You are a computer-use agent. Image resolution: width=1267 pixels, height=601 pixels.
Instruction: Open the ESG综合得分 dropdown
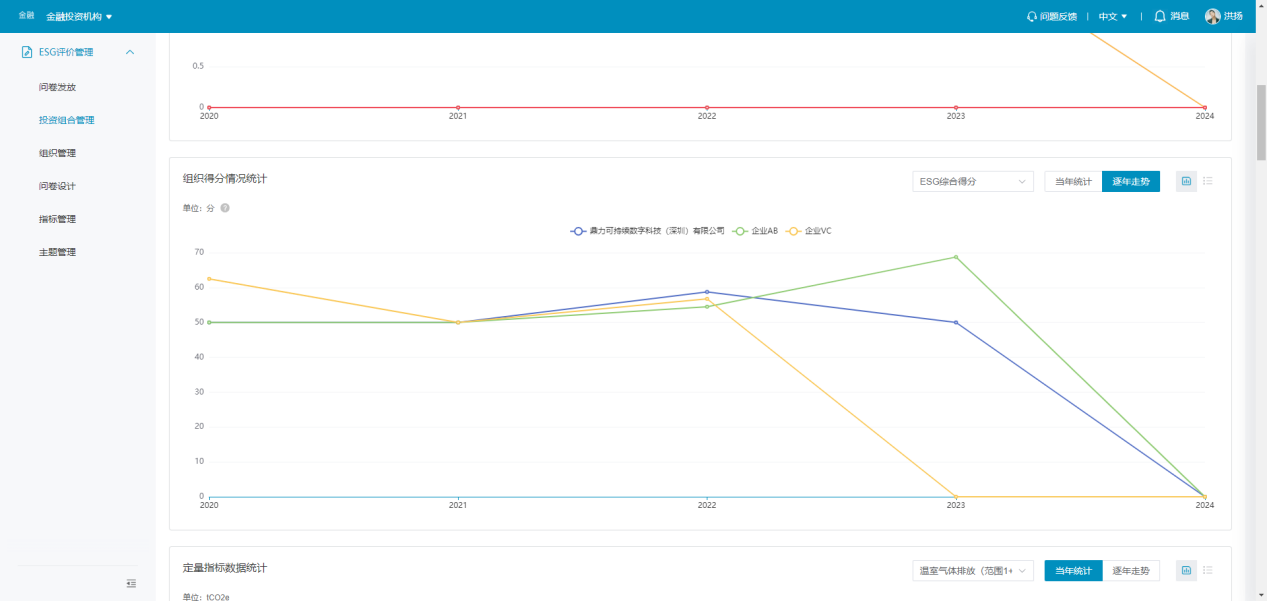pos(973,181)
